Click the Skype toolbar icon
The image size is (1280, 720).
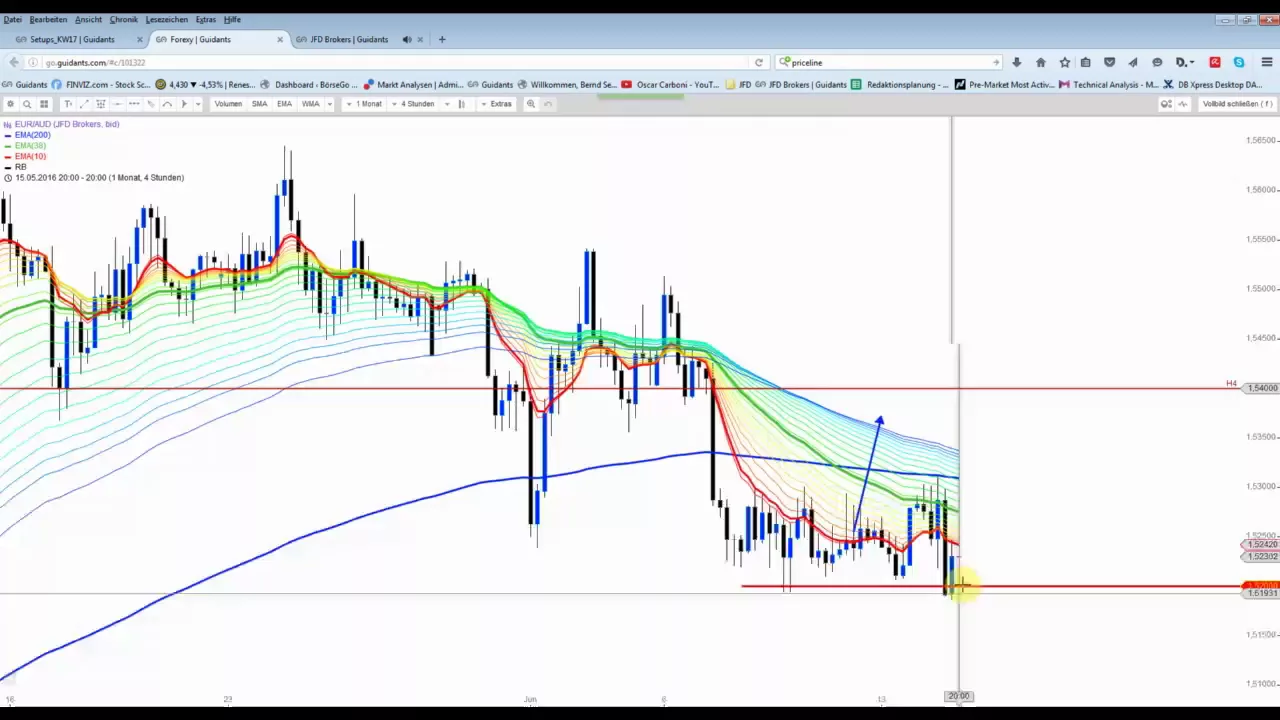pos(1239,62)
